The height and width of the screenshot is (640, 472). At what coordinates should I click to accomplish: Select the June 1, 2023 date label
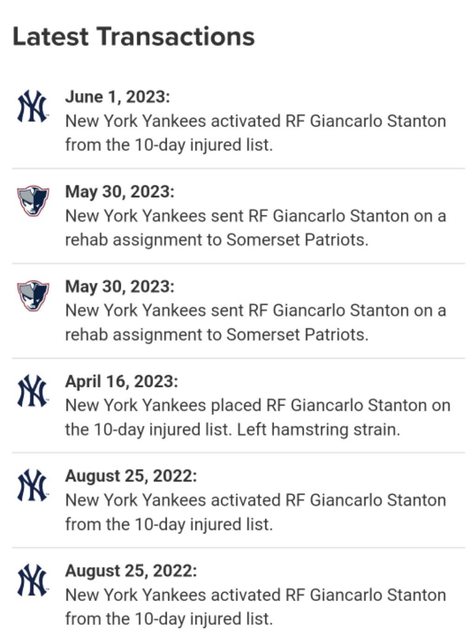coord(118,97)
